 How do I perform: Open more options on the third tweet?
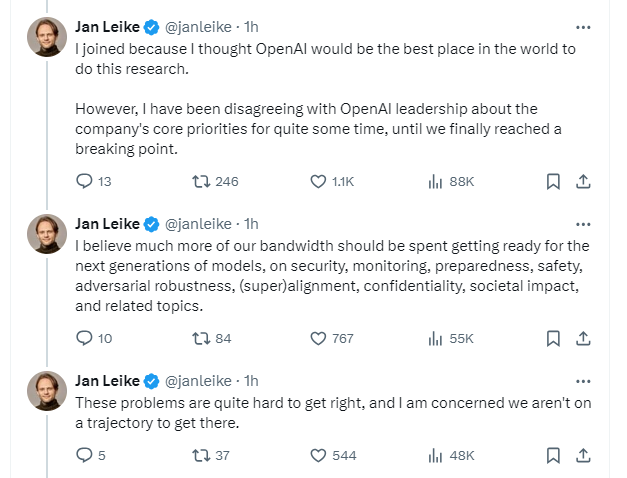coord(583,380)
